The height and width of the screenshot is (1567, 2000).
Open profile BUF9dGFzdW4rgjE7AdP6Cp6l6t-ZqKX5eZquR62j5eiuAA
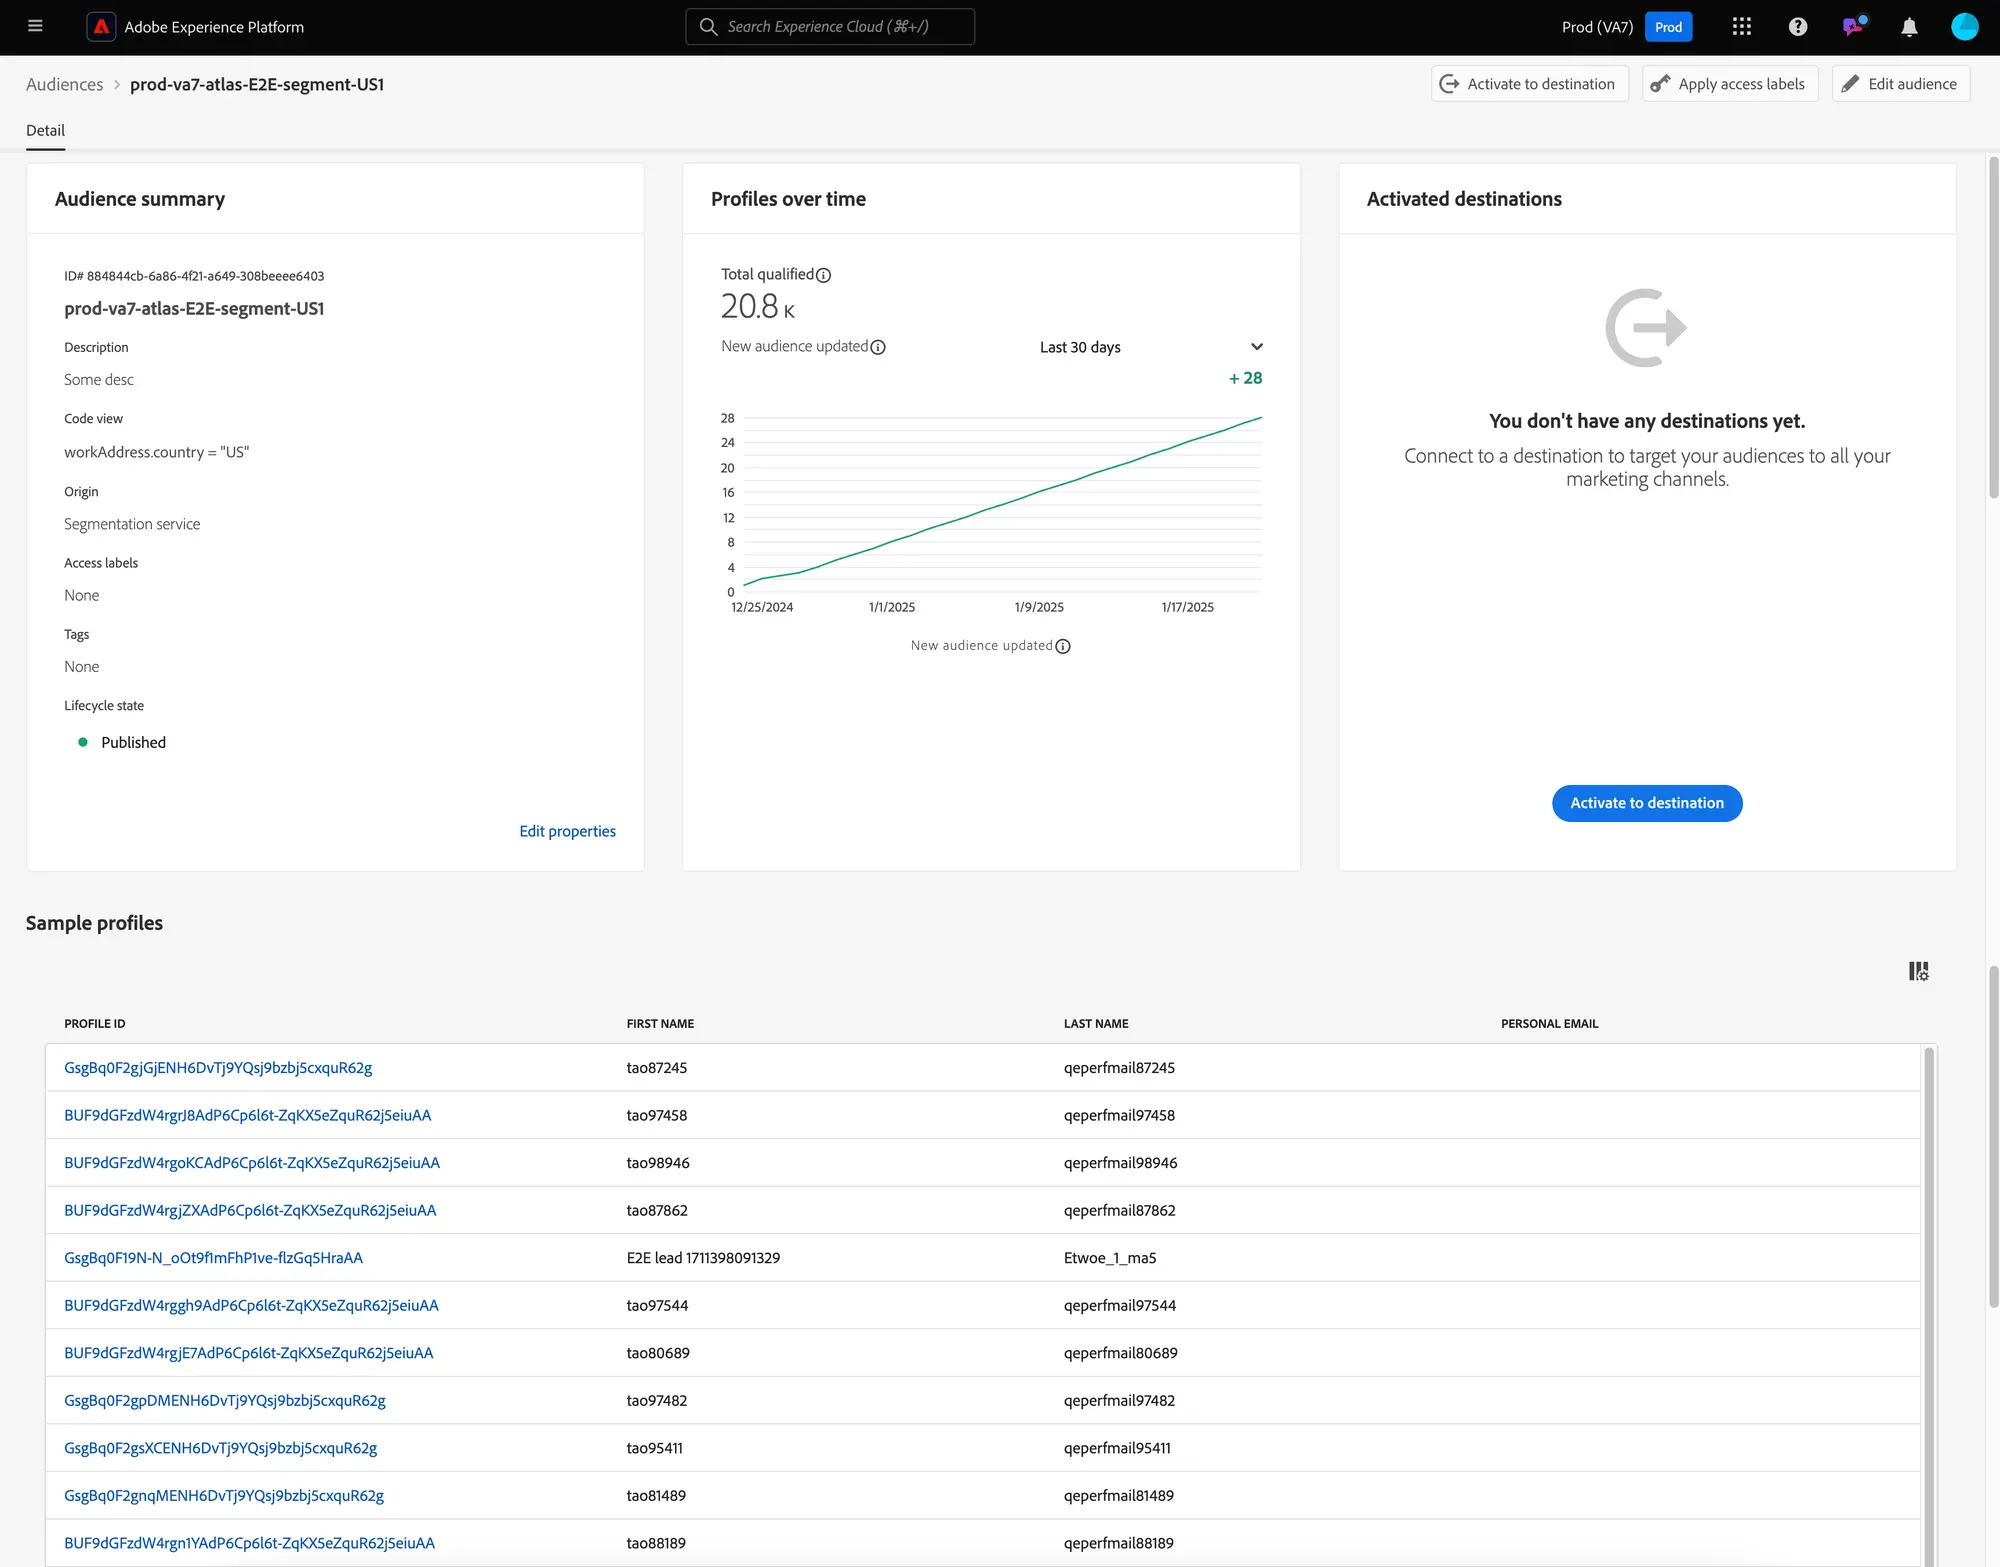tap(249, 1353)
